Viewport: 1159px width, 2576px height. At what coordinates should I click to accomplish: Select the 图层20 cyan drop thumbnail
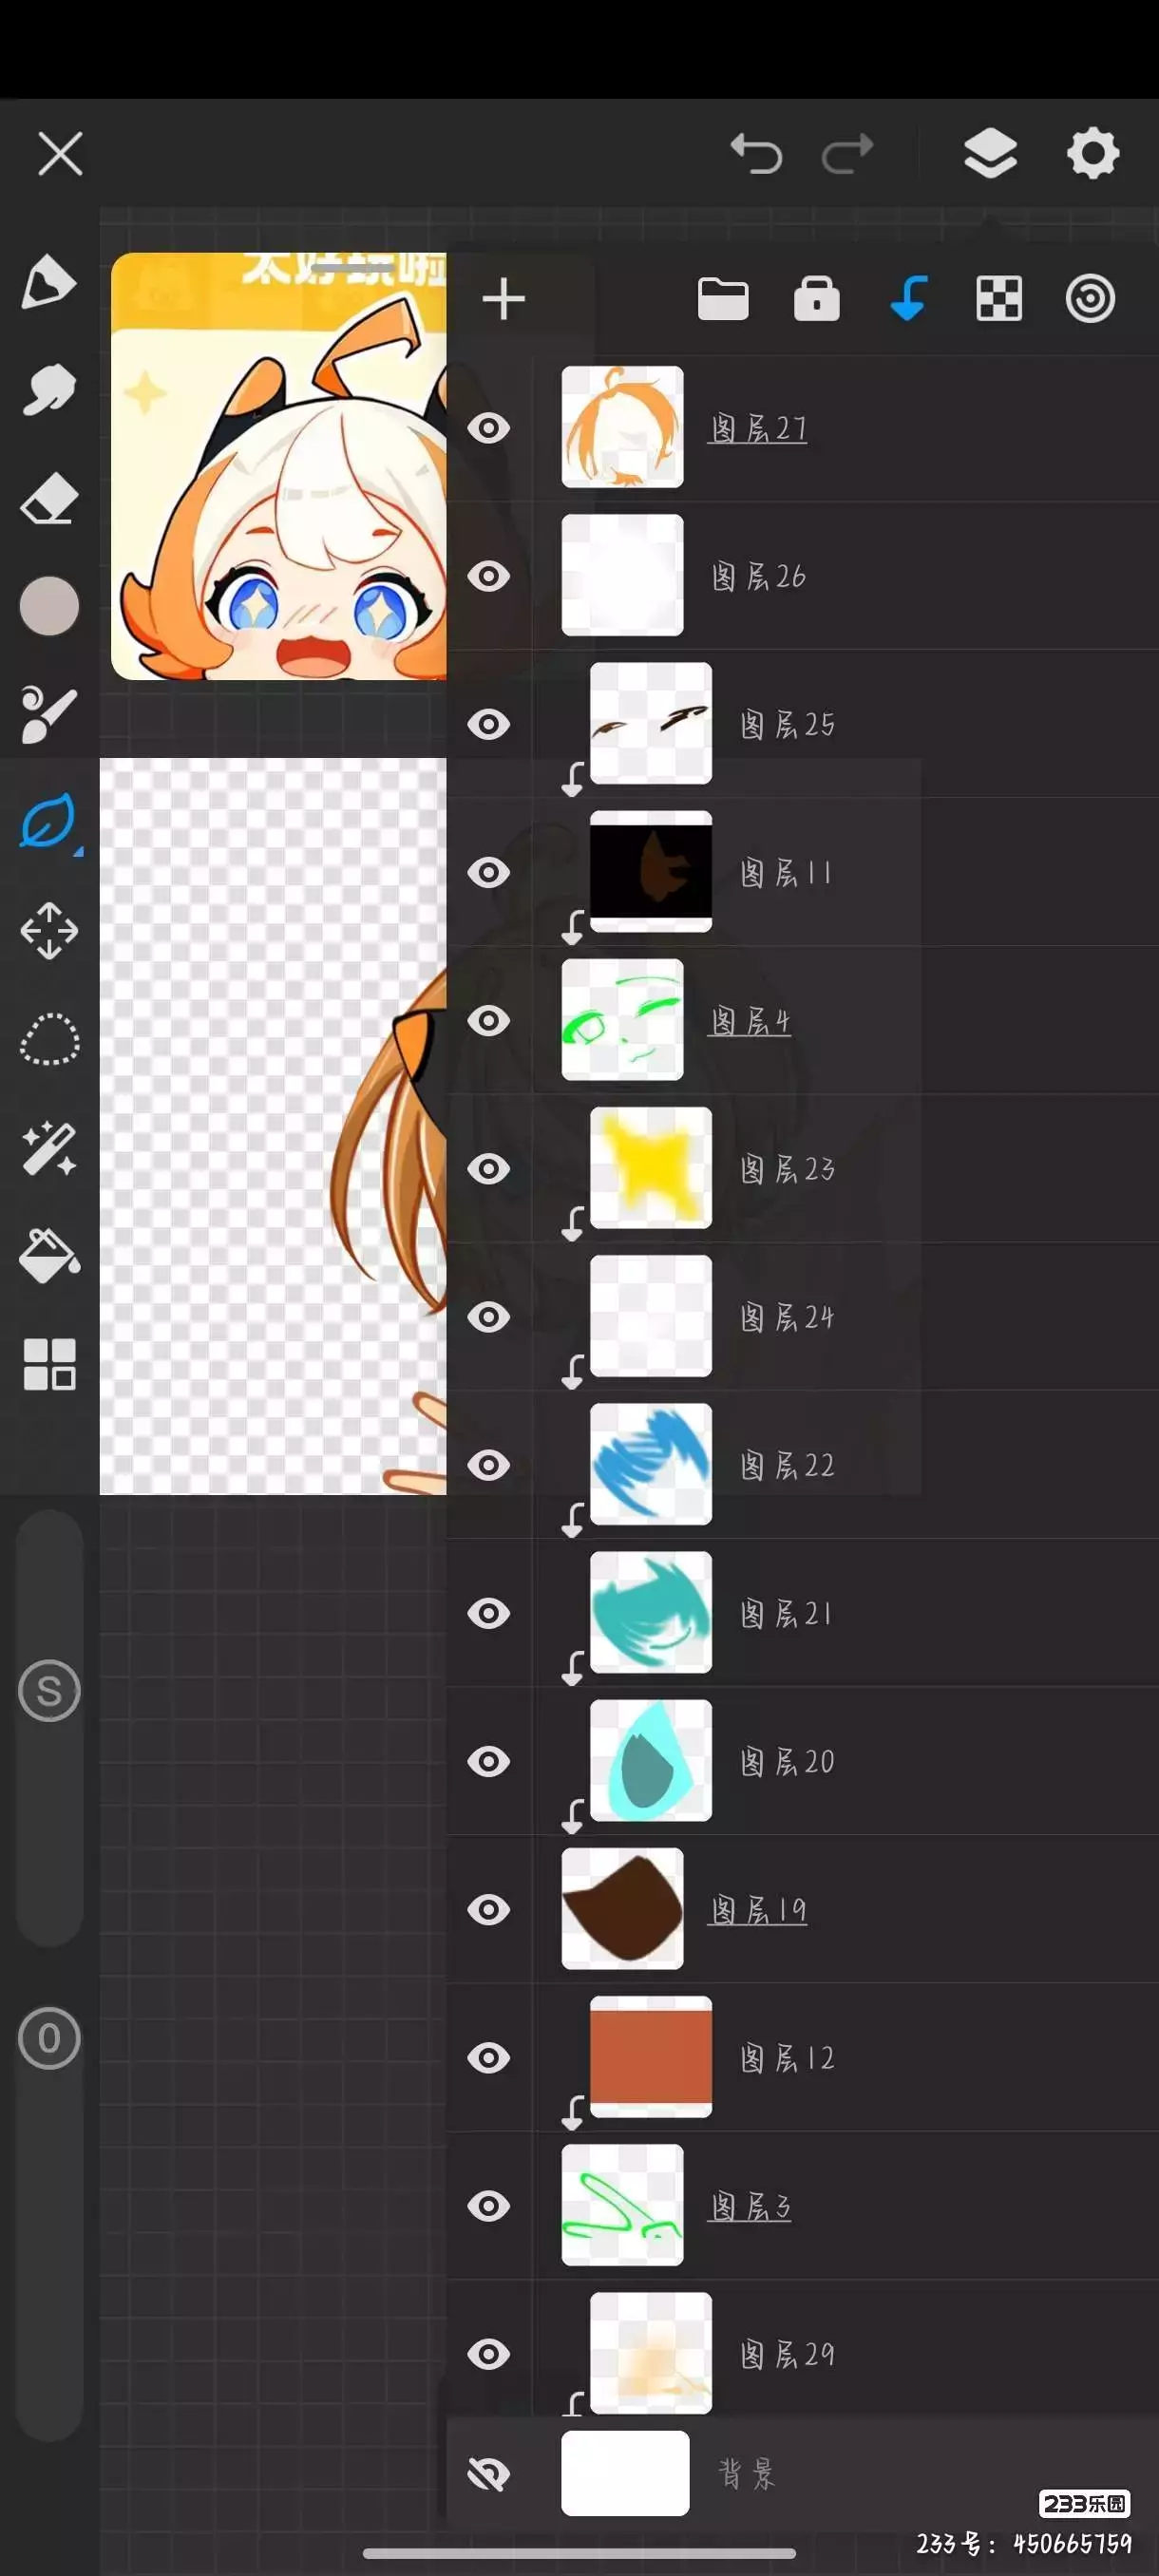tap(651, 1760)
